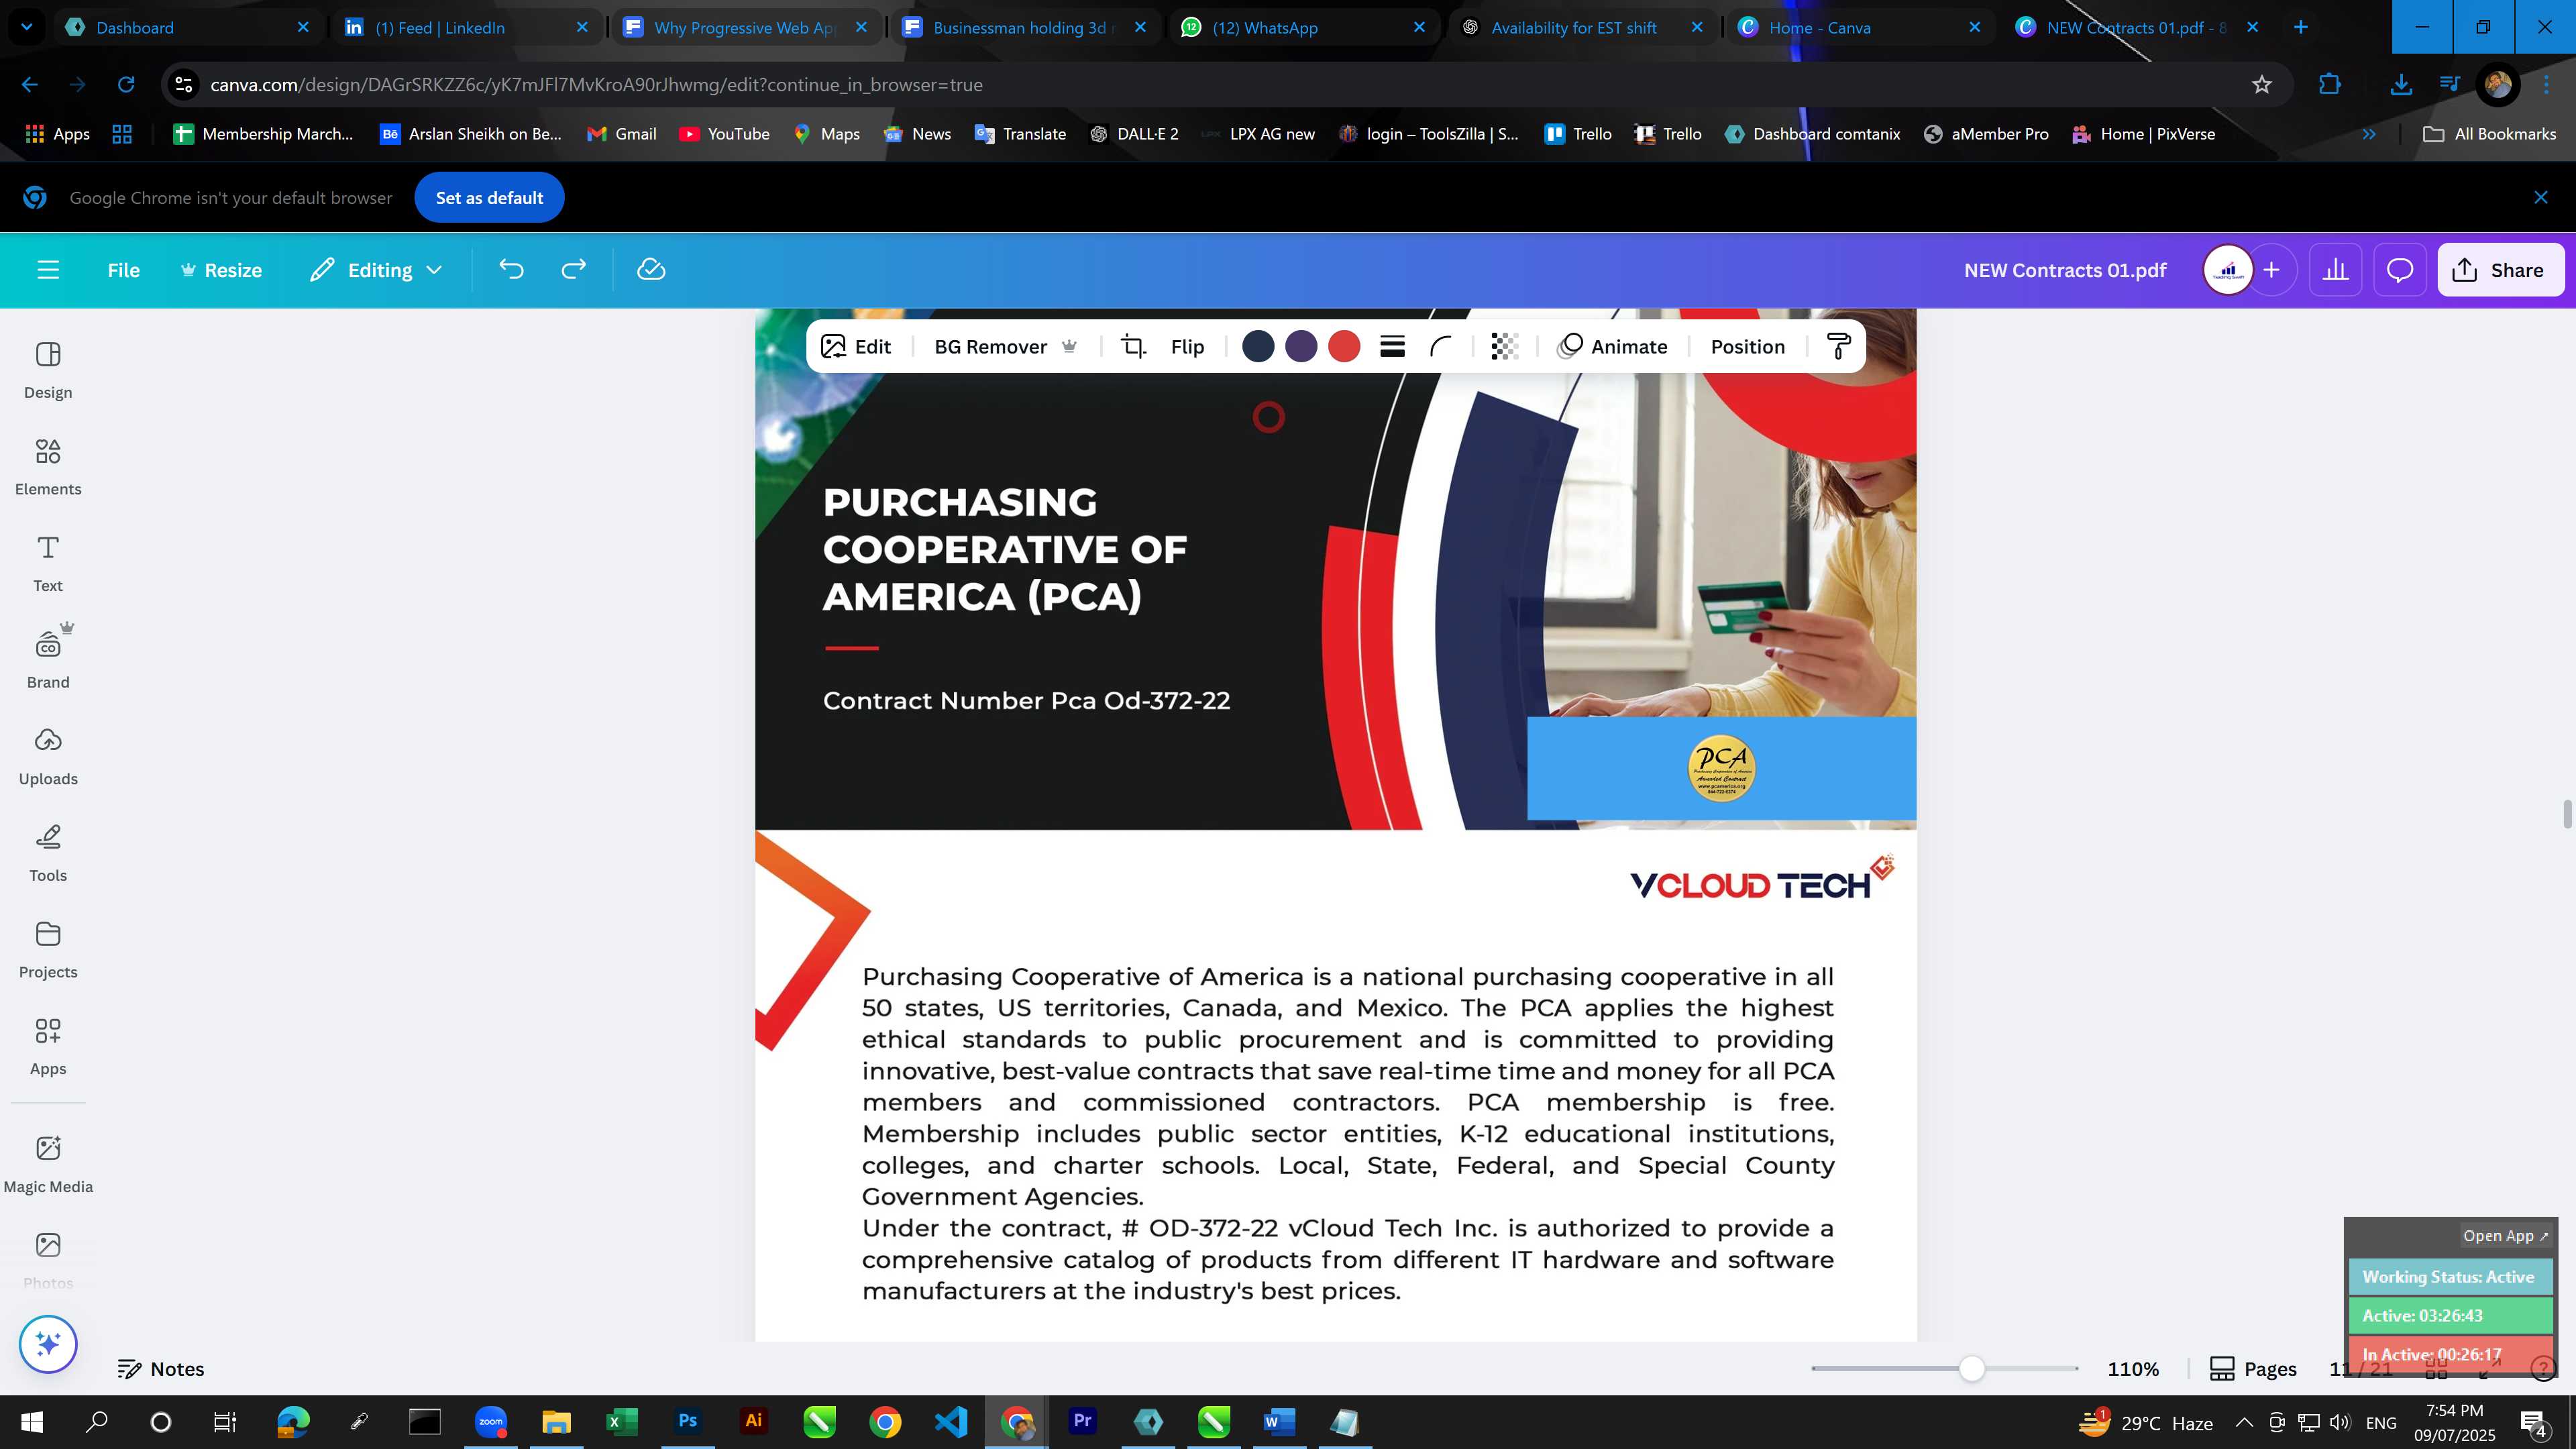Dismiss the default browser notification bar
This screenshot has height=1449, width=2576.
(2541, 198)
